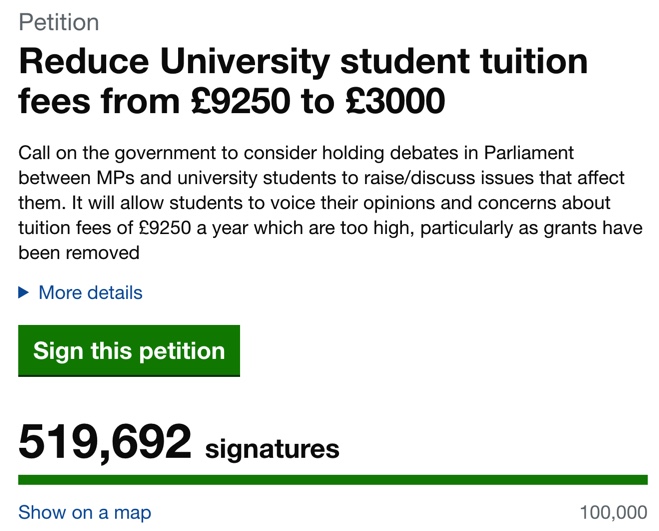The image size is (659, 531).
Task: Click the green signature progress bar
Action: pyautogui.click(x=333, y=480)
